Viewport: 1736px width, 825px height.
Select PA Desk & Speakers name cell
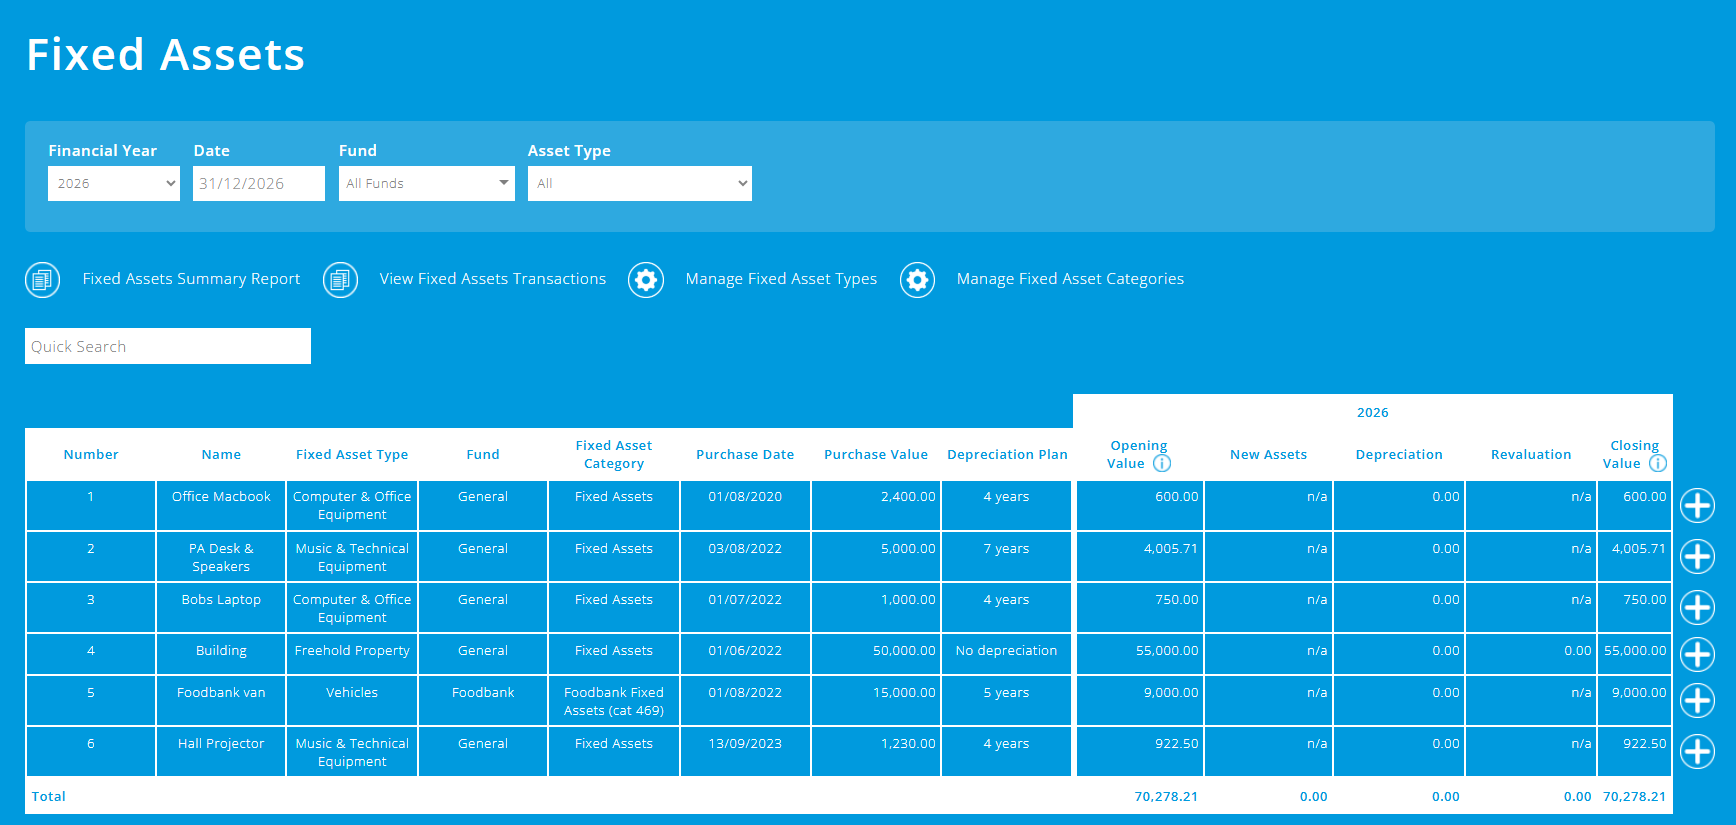pyautogui.click(x=221, y=557)
